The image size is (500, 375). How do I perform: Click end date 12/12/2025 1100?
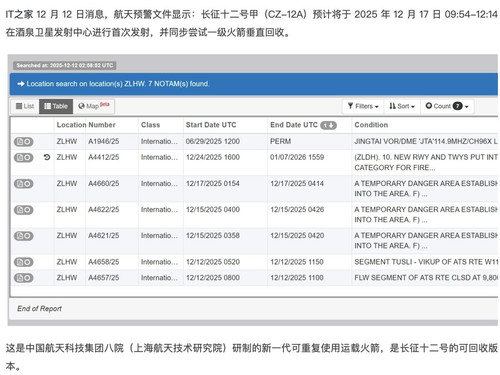[x=297, y=277]
